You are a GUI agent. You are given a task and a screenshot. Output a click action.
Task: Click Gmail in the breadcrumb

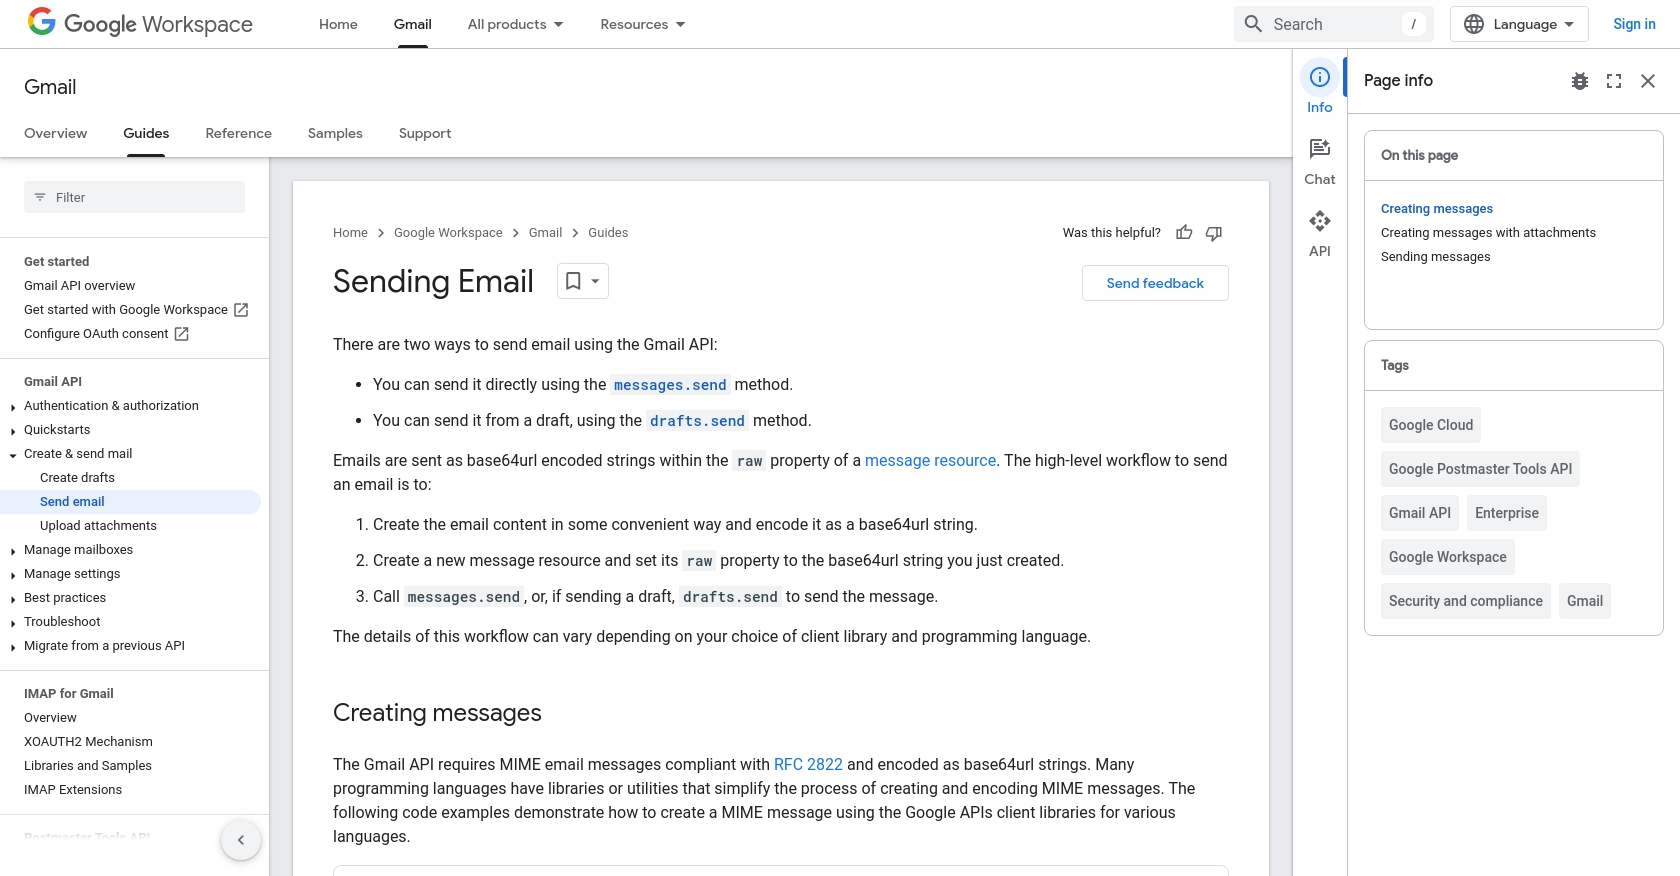tap(545, 233)
